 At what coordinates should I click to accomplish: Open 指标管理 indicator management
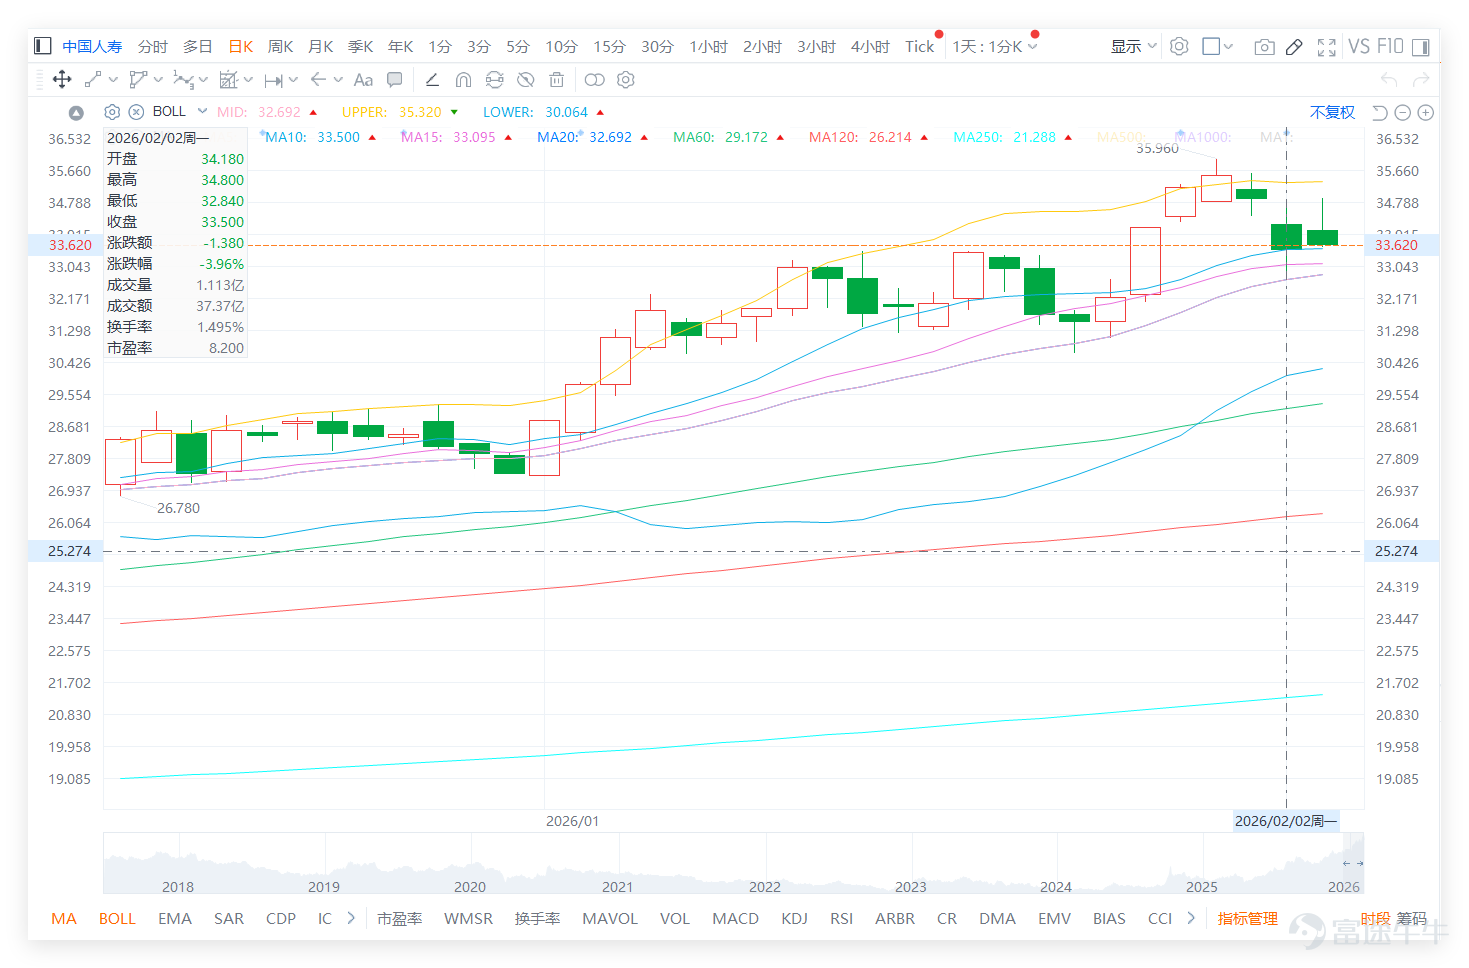tap(1248, 918)
